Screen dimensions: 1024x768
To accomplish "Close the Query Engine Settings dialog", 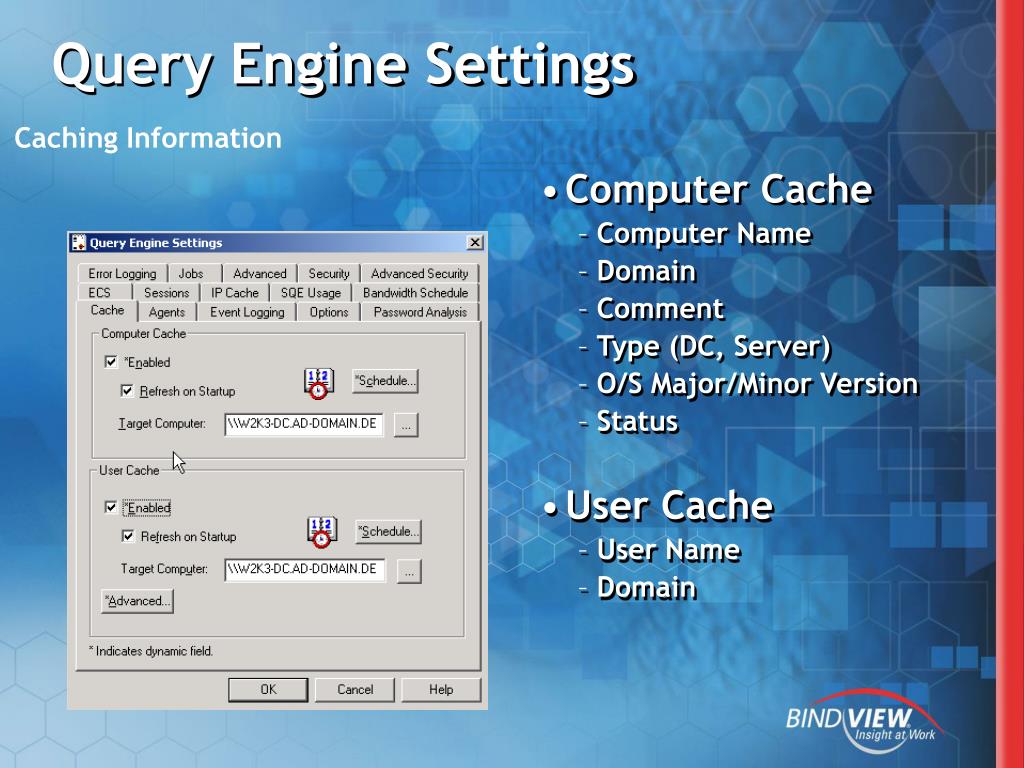I will click(475, 243).
